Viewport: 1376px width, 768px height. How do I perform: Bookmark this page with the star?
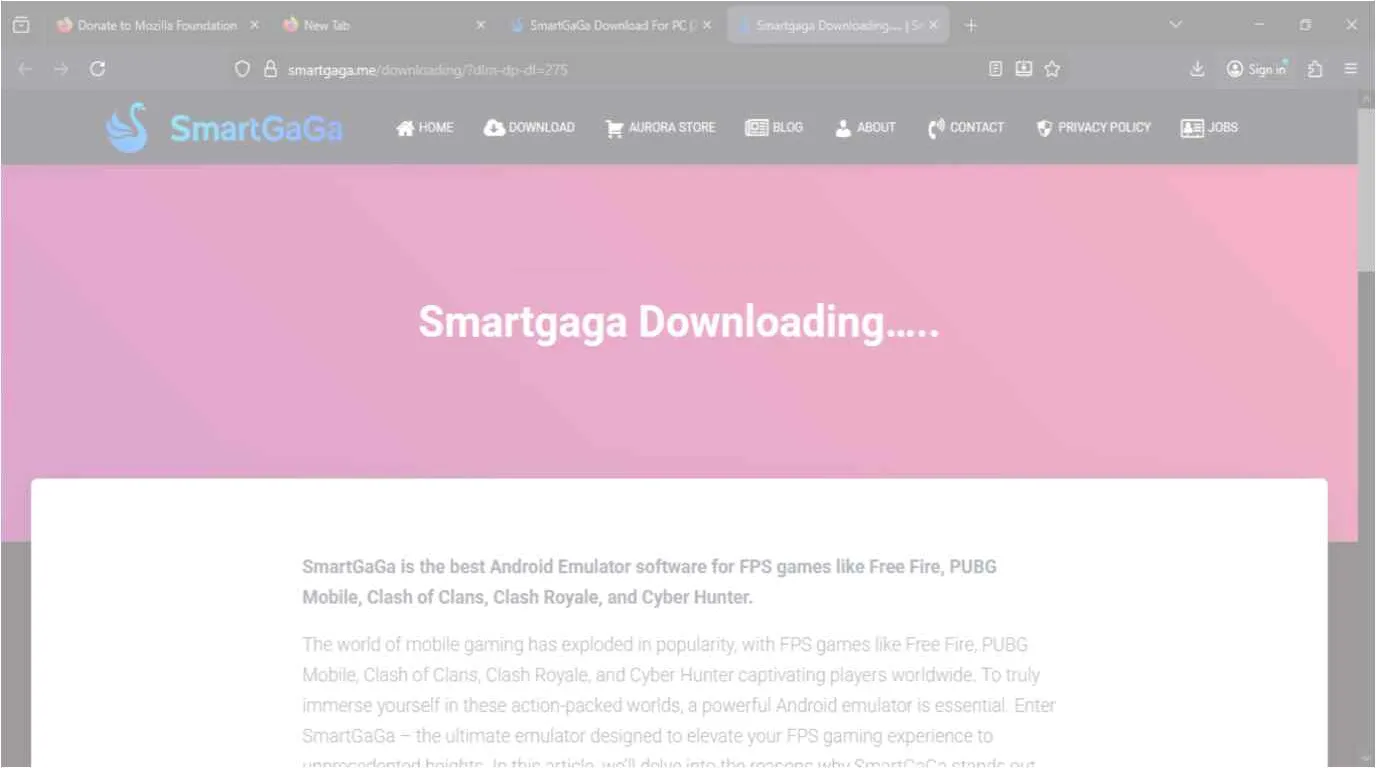pos(1052,69)
